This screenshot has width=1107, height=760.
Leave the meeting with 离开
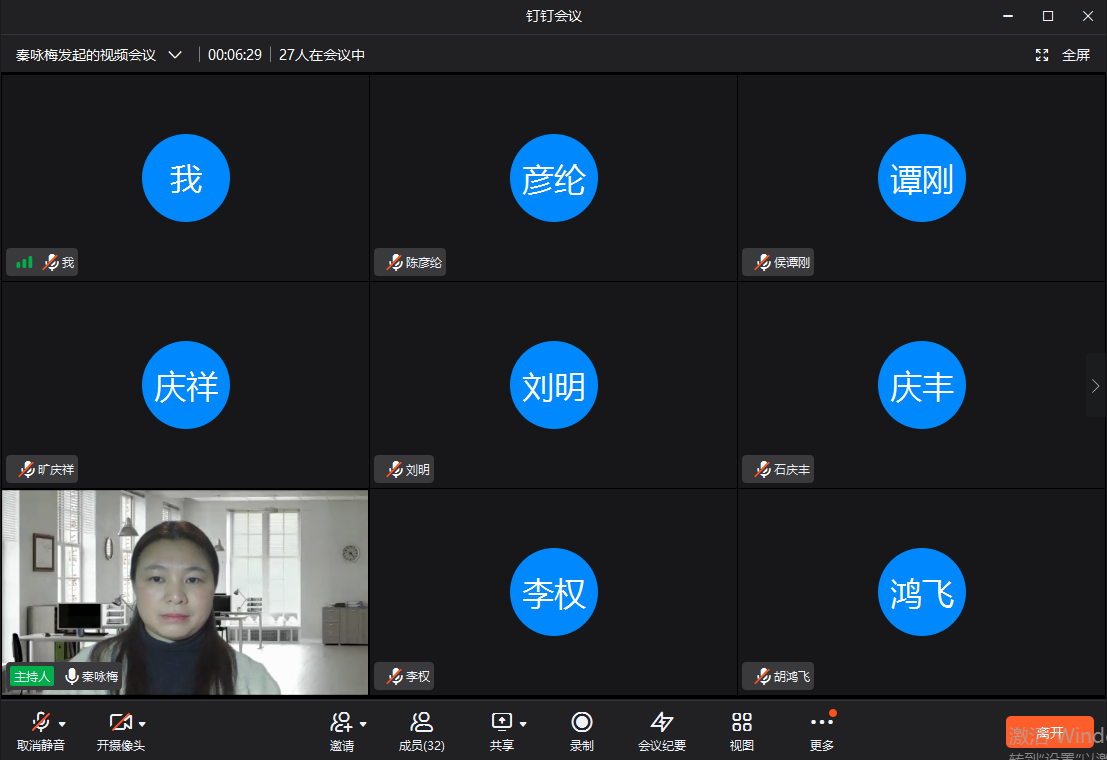[x=1049, y=732]
